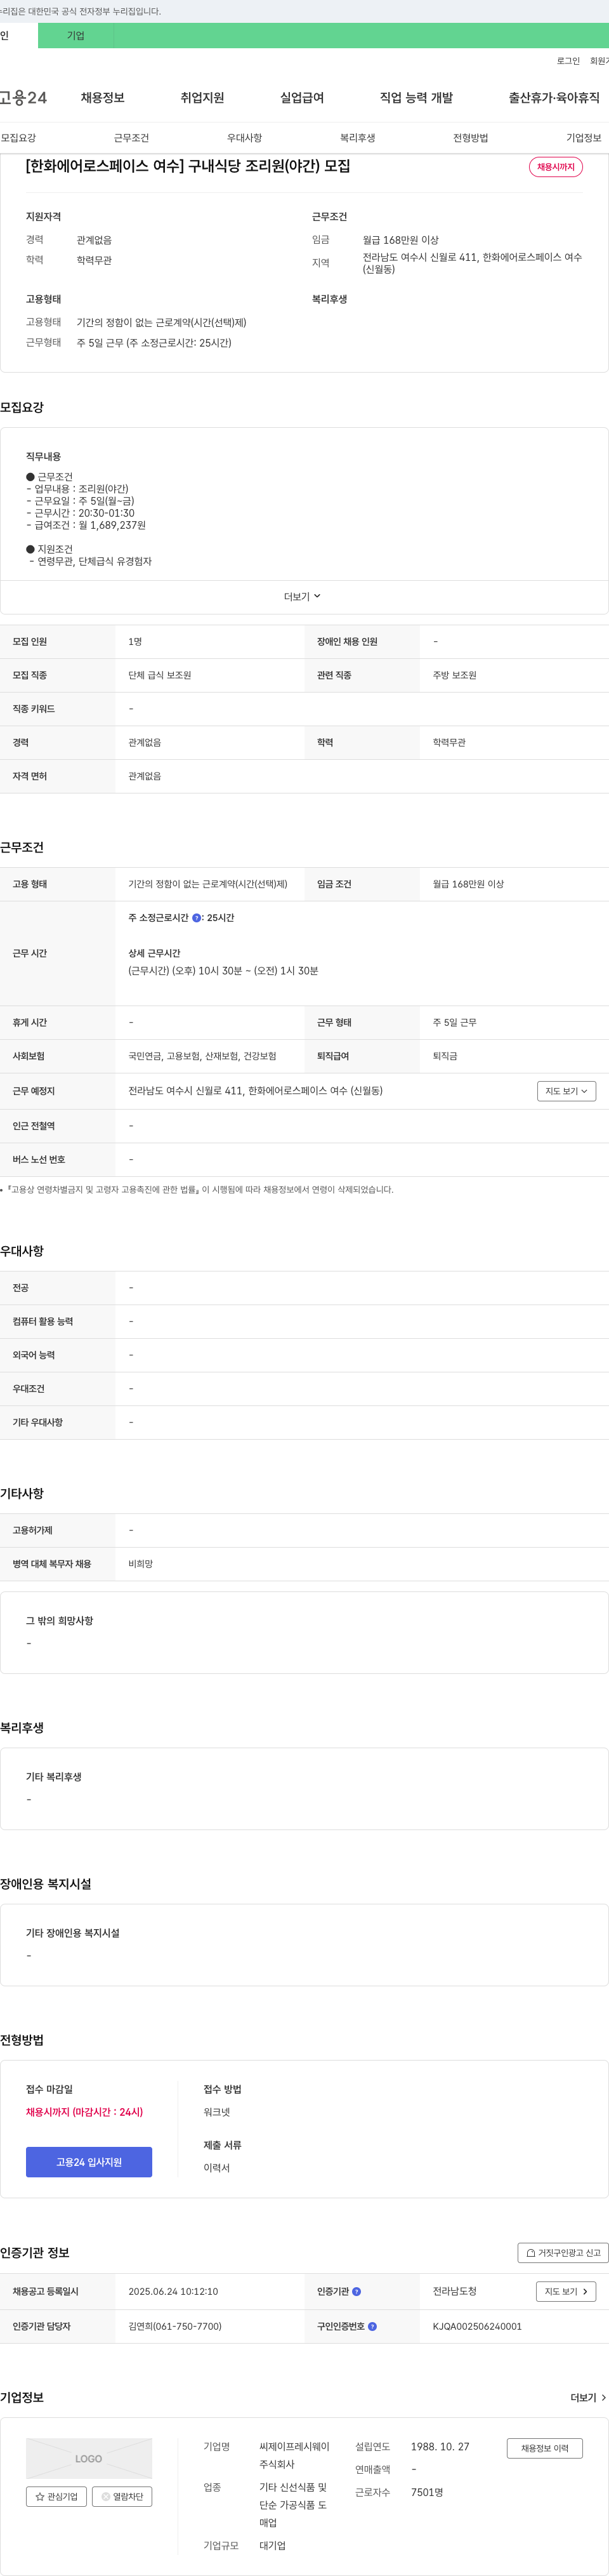Click the blue help icon next to 주 소정근로시간

[x=197, y=917]
